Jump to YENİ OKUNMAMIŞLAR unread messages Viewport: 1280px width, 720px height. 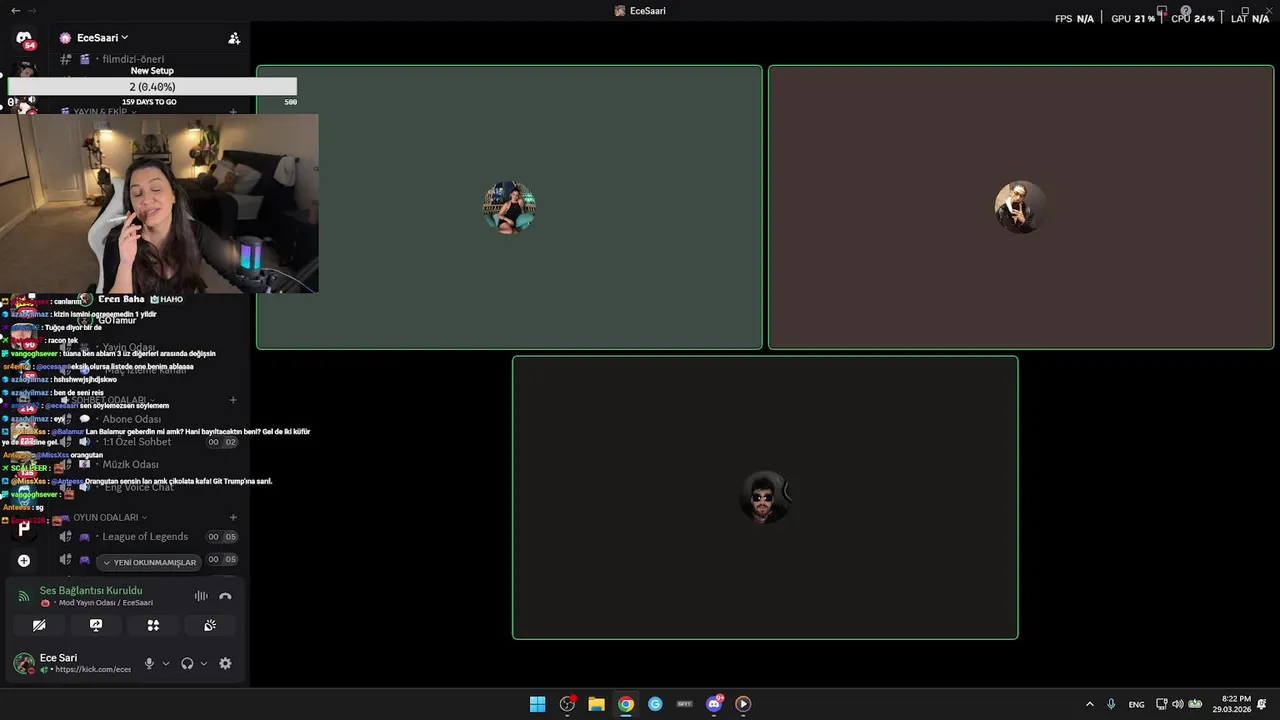[x=149, y=562]
